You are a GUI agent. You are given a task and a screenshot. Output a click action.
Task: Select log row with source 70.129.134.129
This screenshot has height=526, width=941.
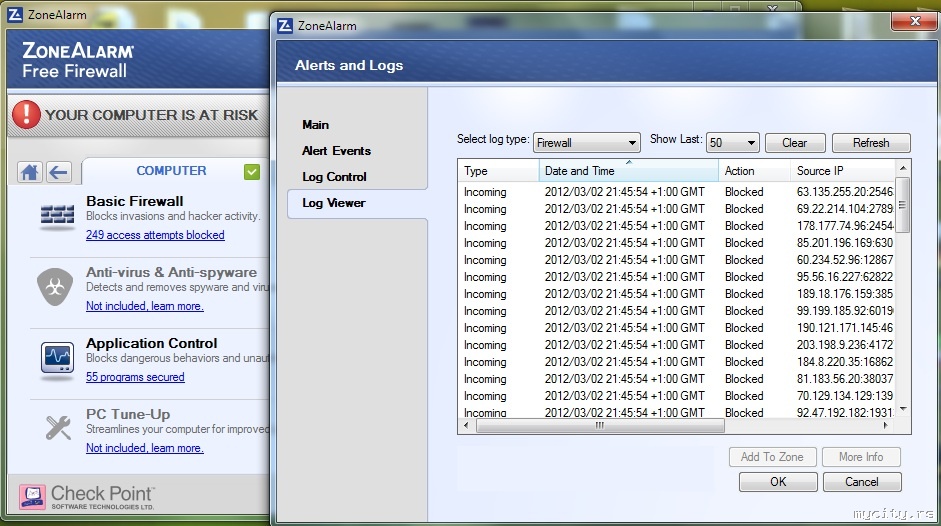pyautogui.click(x=676, y=396)
